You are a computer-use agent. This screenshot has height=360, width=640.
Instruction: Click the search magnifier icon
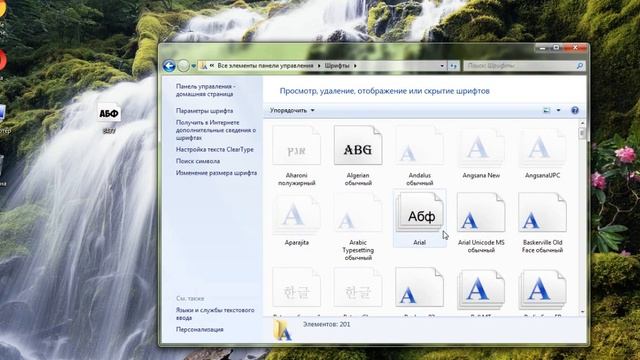point(580,66)
